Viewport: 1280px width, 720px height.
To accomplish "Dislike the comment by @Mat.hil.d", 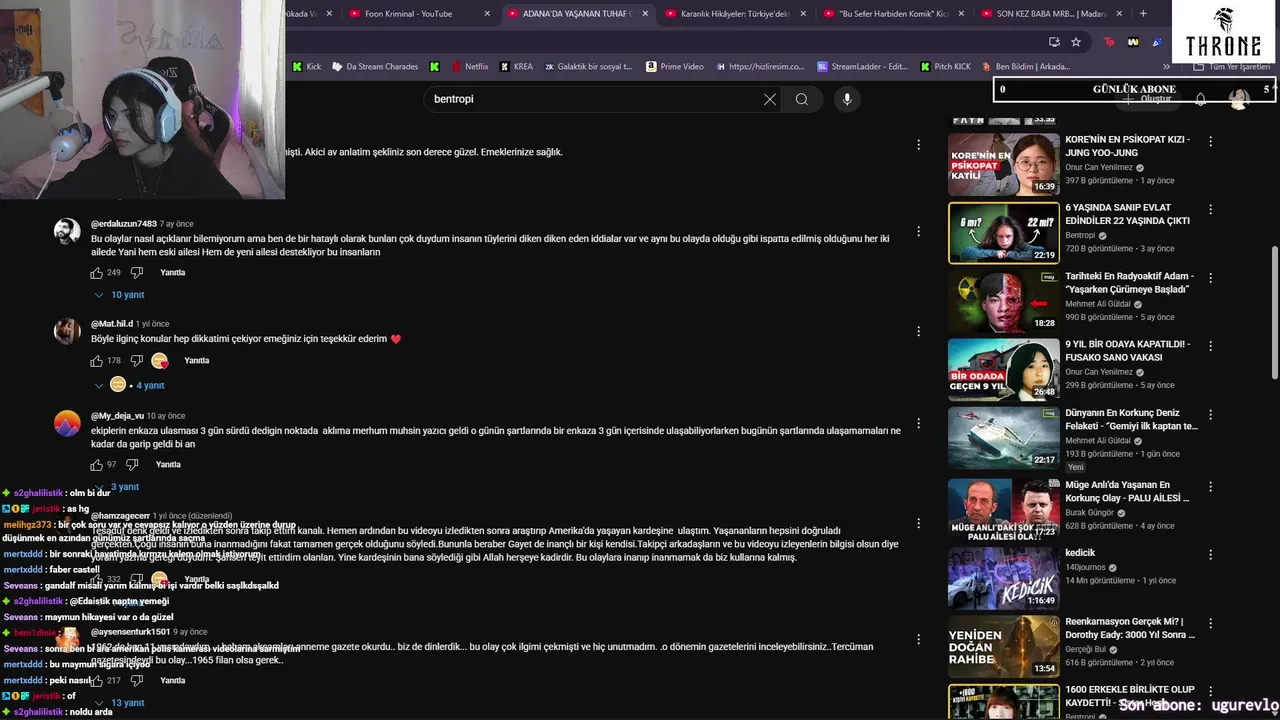I will tap(137, 361).
